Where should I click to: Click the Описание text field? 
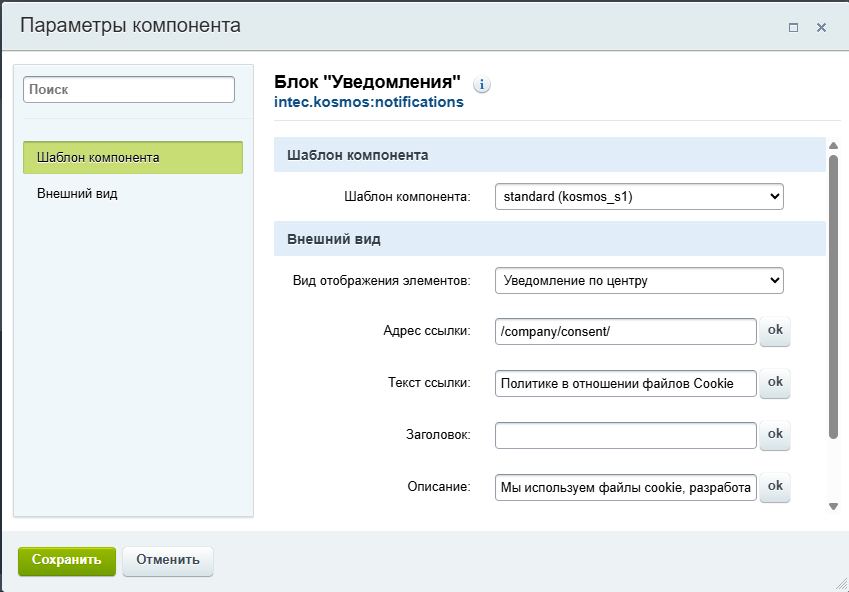click(625, 488)
